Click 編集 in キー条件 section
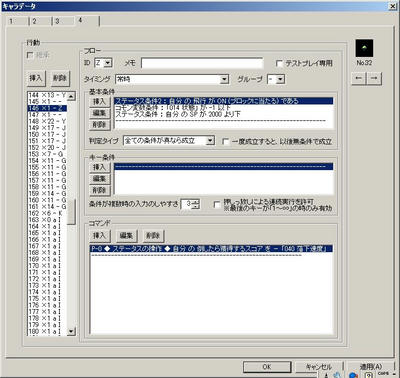400x378 pixels. tap(99, 179)
